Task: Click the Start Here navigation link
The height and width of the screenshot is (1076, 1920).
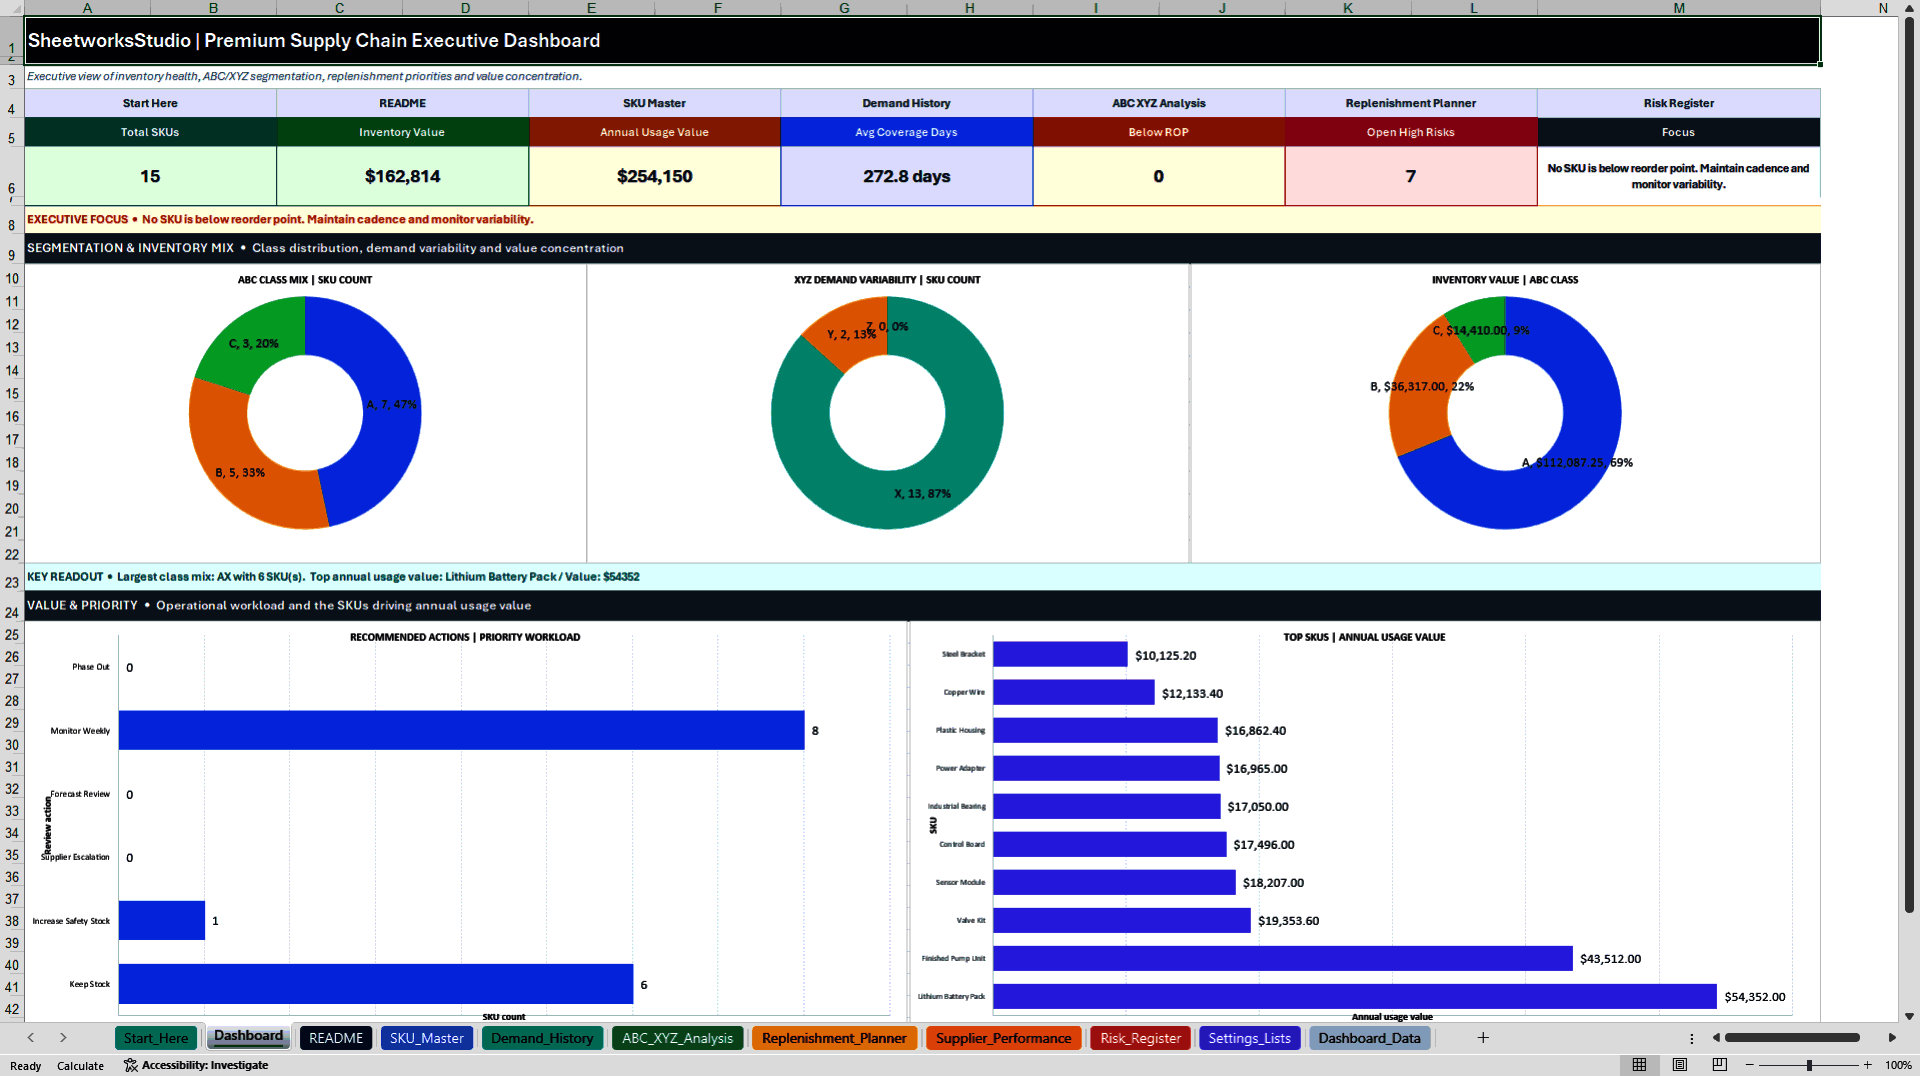Action: 150,103
